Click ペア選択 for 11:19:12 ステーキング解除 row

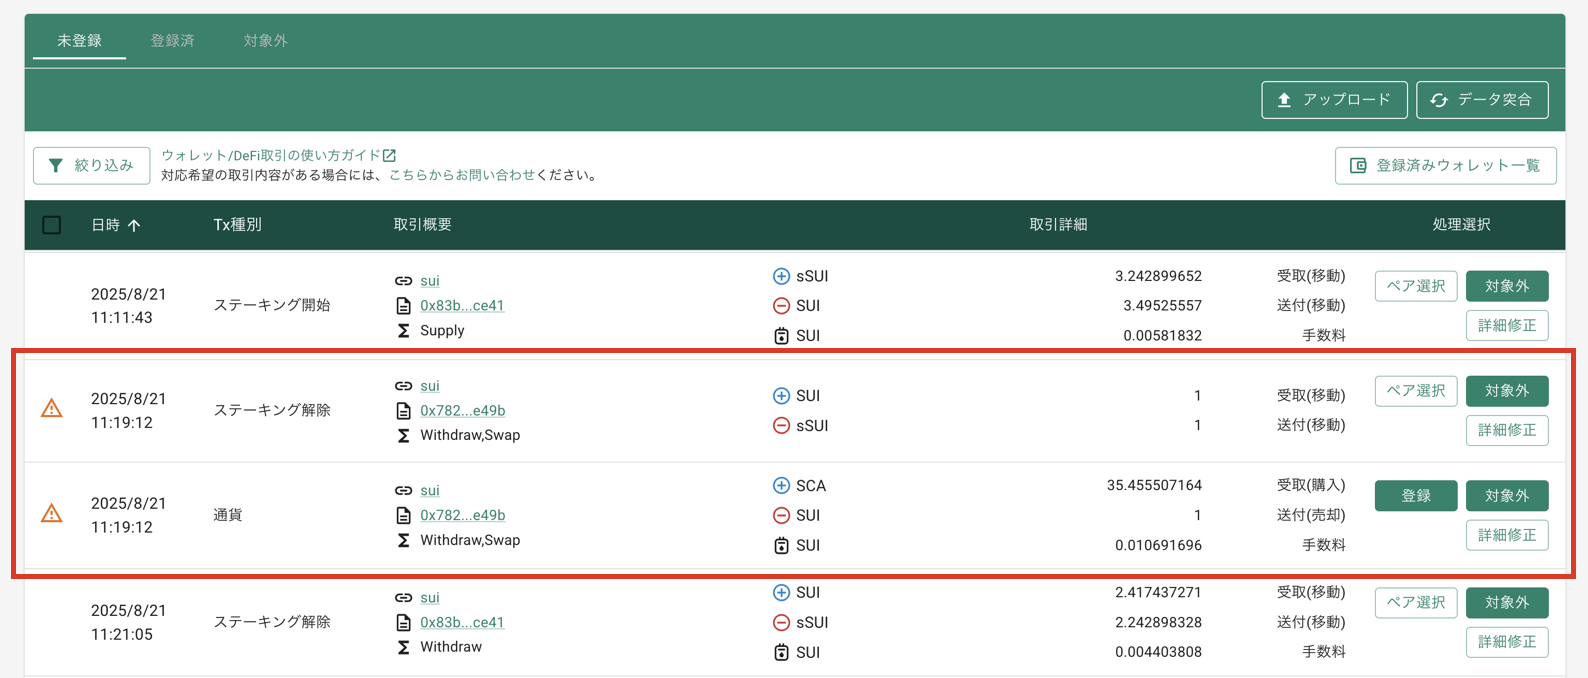pos(1416,391)
